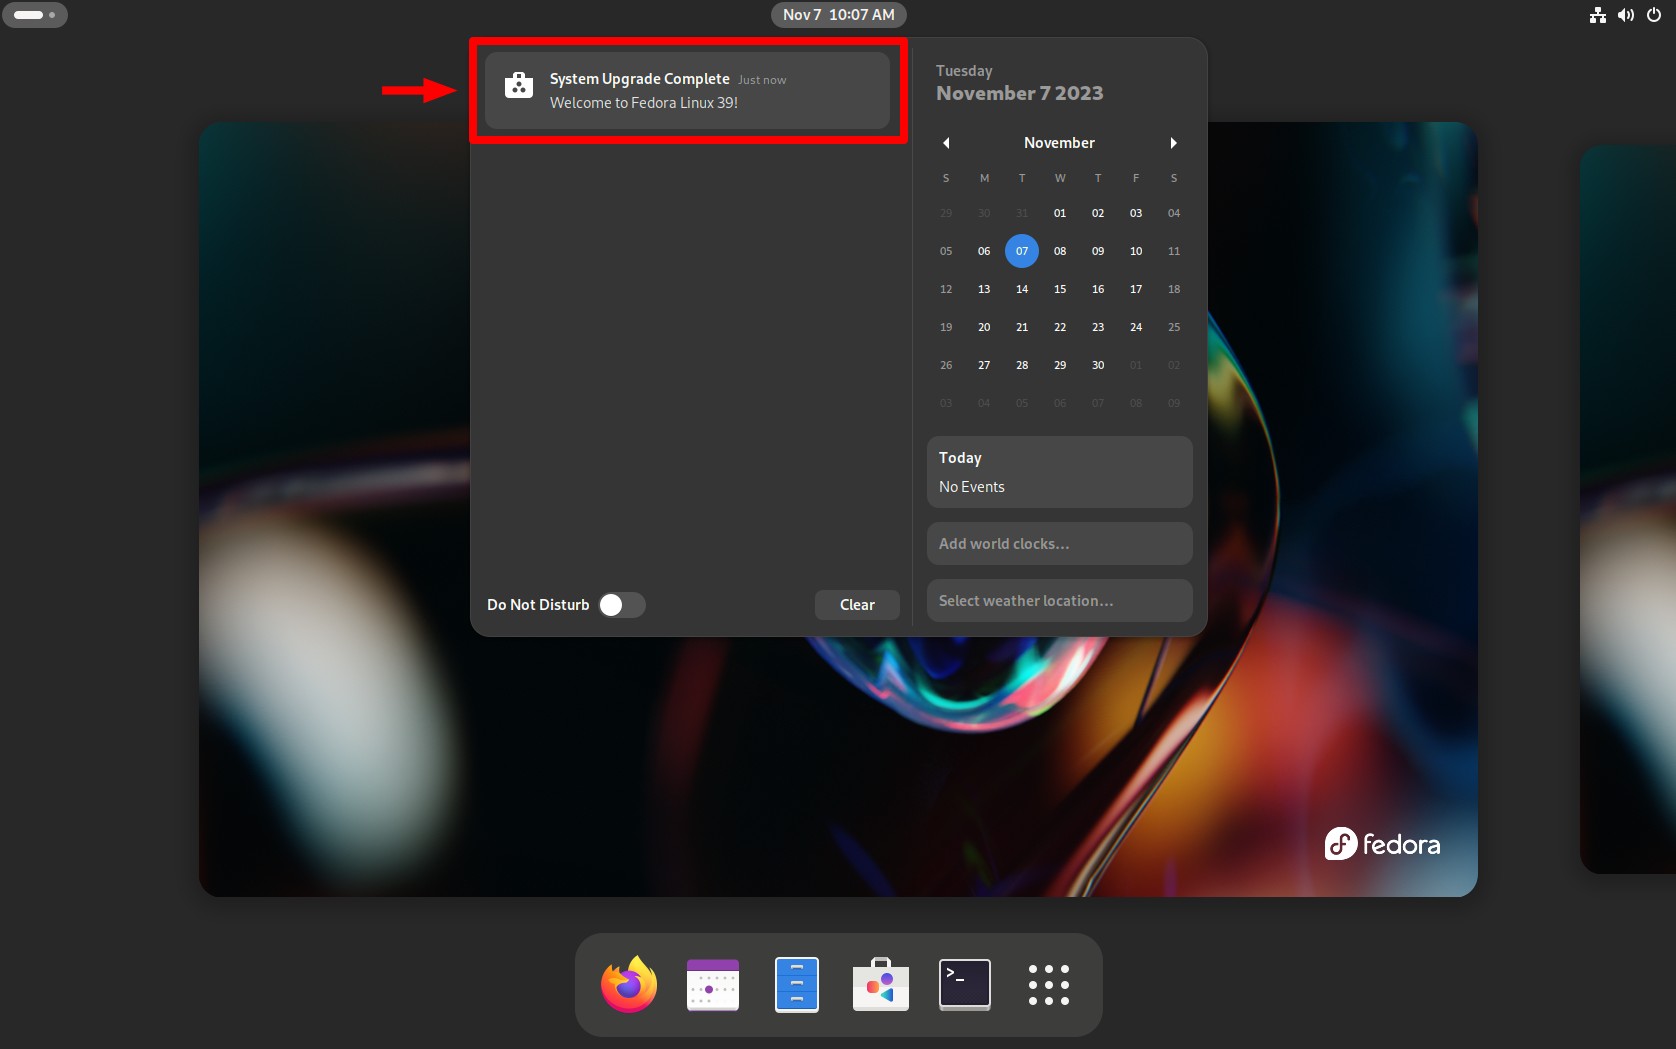
Task: Select November 30 in calendar
Action: pos(1098,365)
